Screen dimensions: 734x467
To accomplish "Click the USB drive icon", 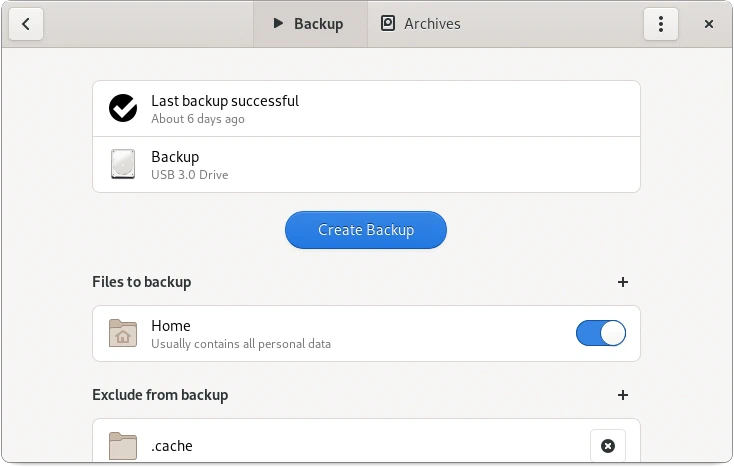I will click(x=123, y=165).
